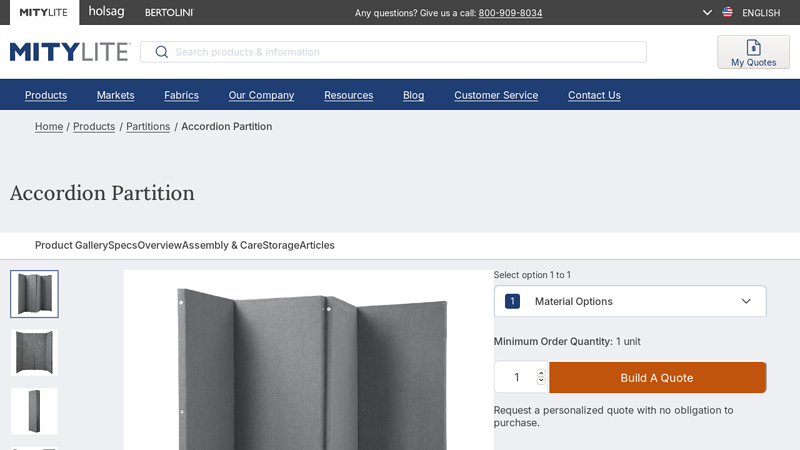Expand the language chevron in top bar
800x450 pixels.
point(707,13)
